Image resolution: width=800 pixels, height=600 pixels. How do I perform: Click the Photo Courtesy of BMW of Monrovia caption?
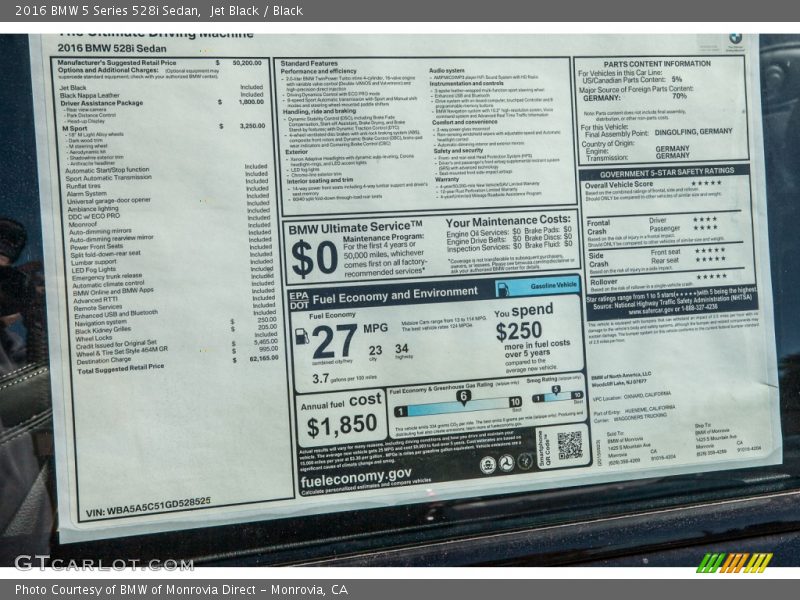pos(181,590)
